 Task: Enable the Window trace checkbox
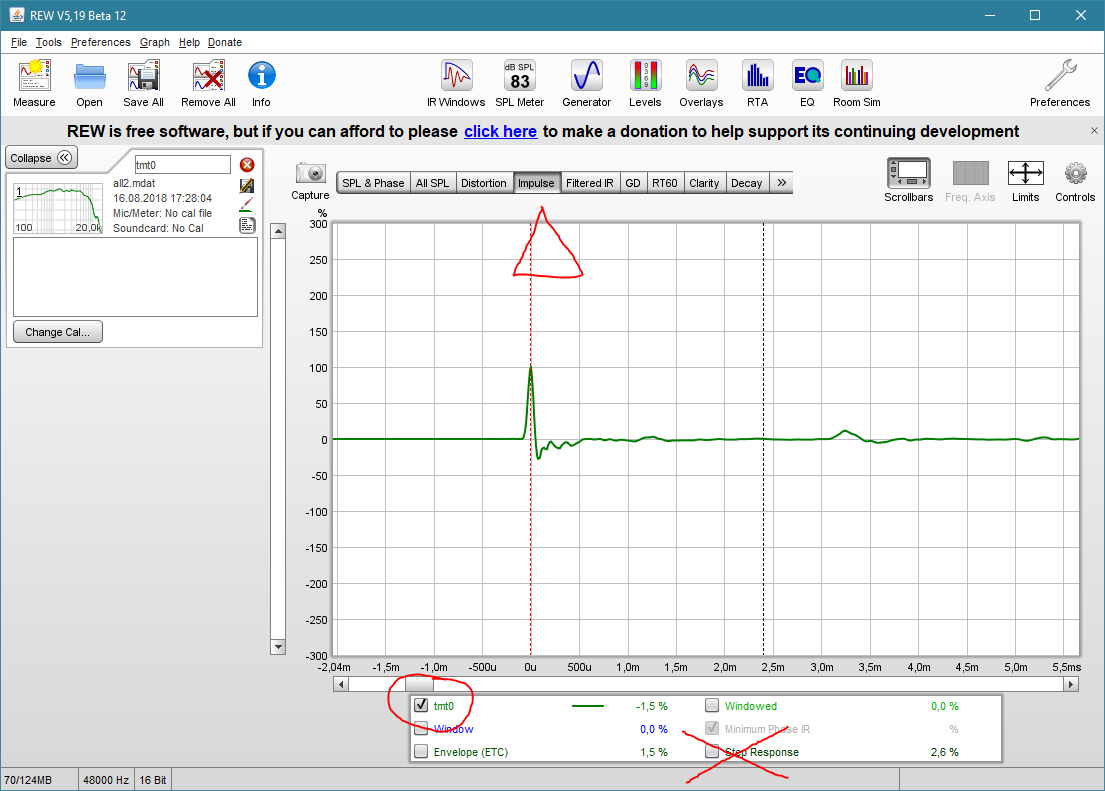point(421,728)
